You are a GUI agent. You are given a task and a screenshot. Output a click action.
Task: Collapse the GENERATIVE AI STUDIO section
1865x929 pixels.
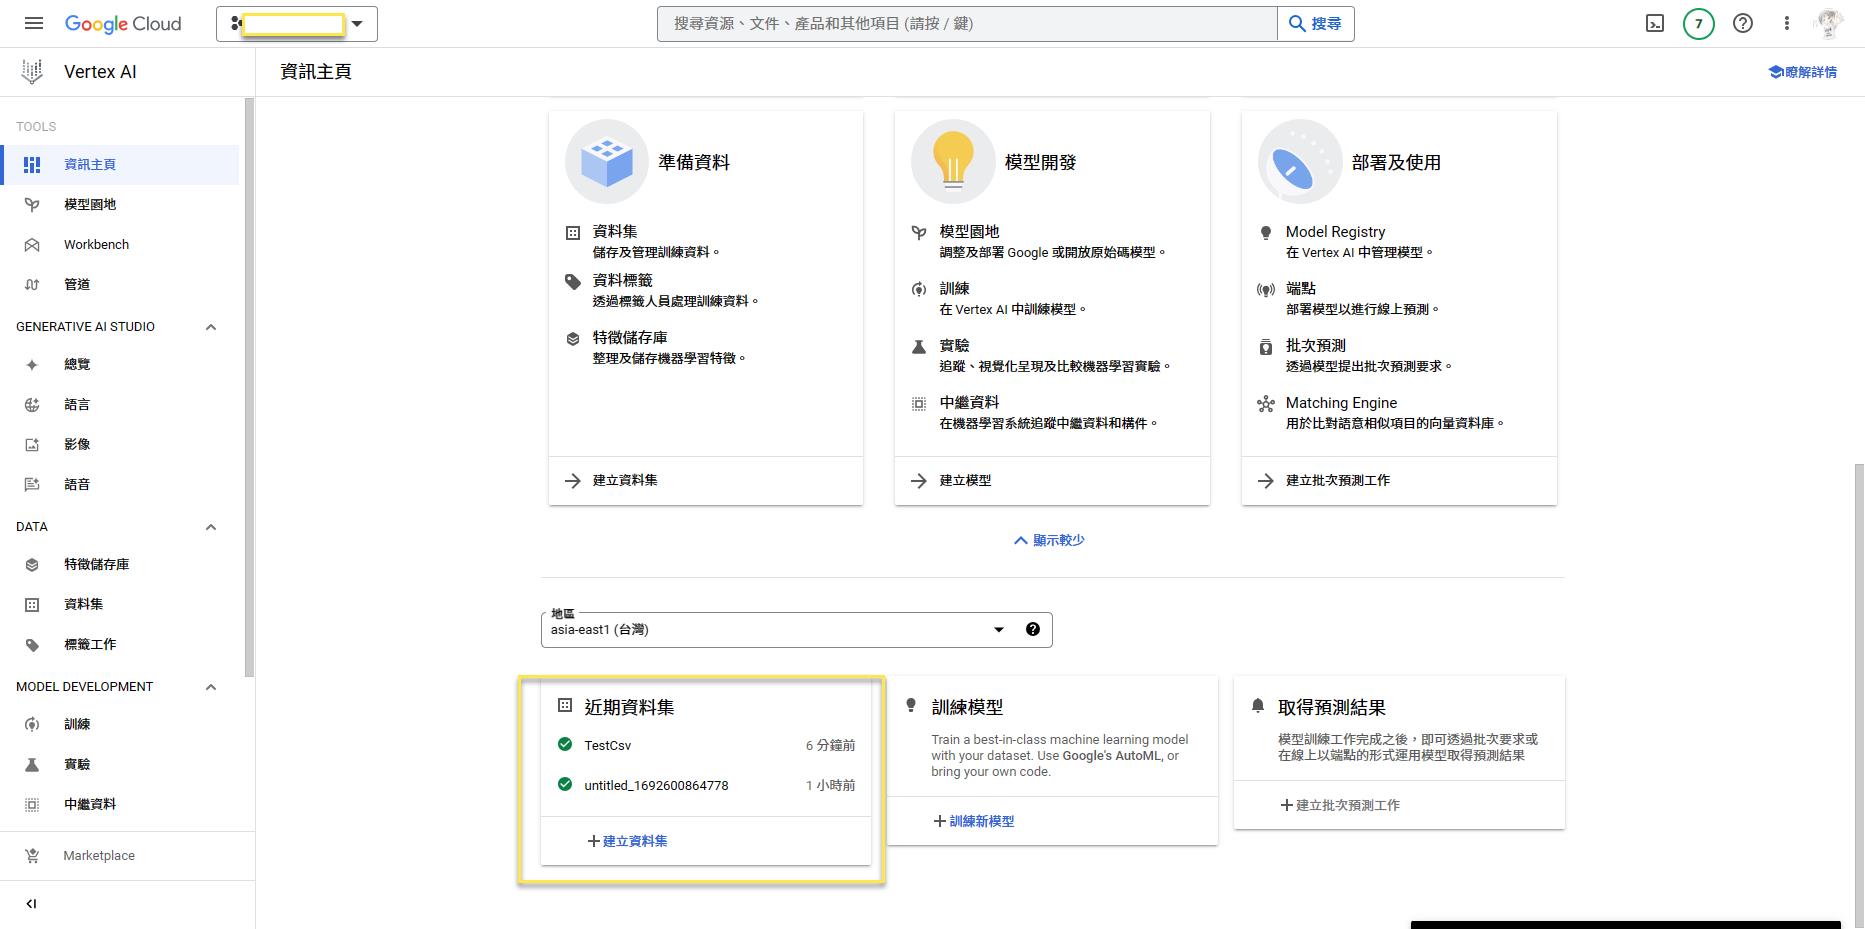(211, 327)
